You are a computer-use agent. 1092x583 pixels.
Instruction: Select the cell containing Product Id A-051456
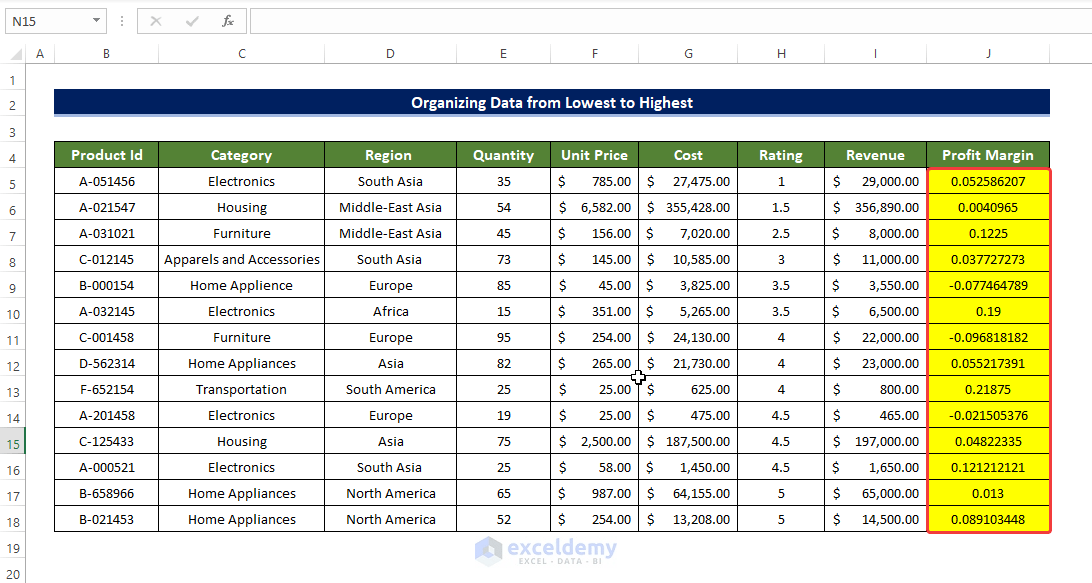click(x=106, y=181)
